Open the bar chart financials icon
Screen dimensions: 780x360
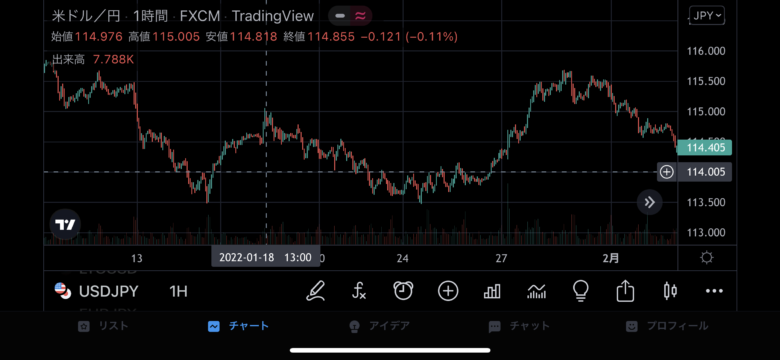pos(492,291)
